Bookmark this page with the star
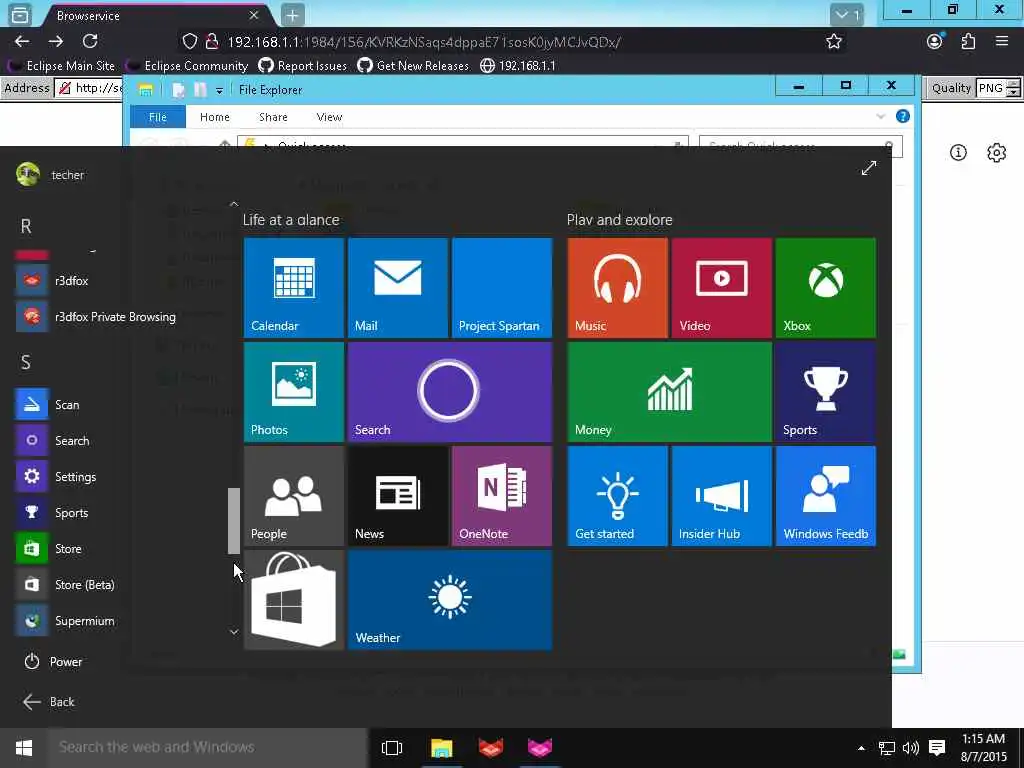The height and width of the screenshot is (768, 1024). click(834, 42)
